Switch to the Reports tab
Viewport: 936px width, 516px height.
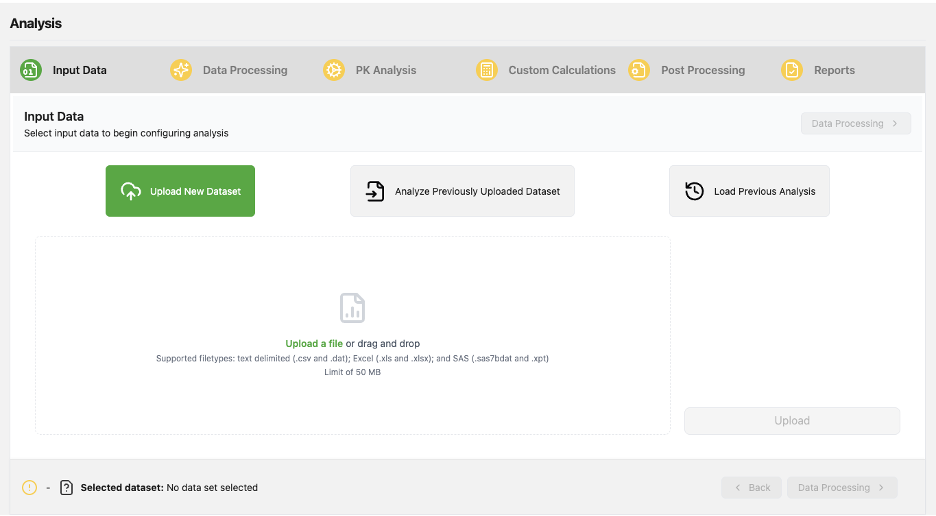click(834, 70)
